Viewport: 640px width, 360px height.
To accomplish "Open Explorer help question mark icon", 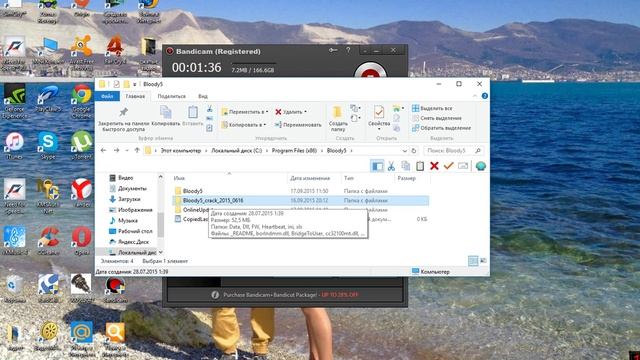I will [x=484, y=96].
